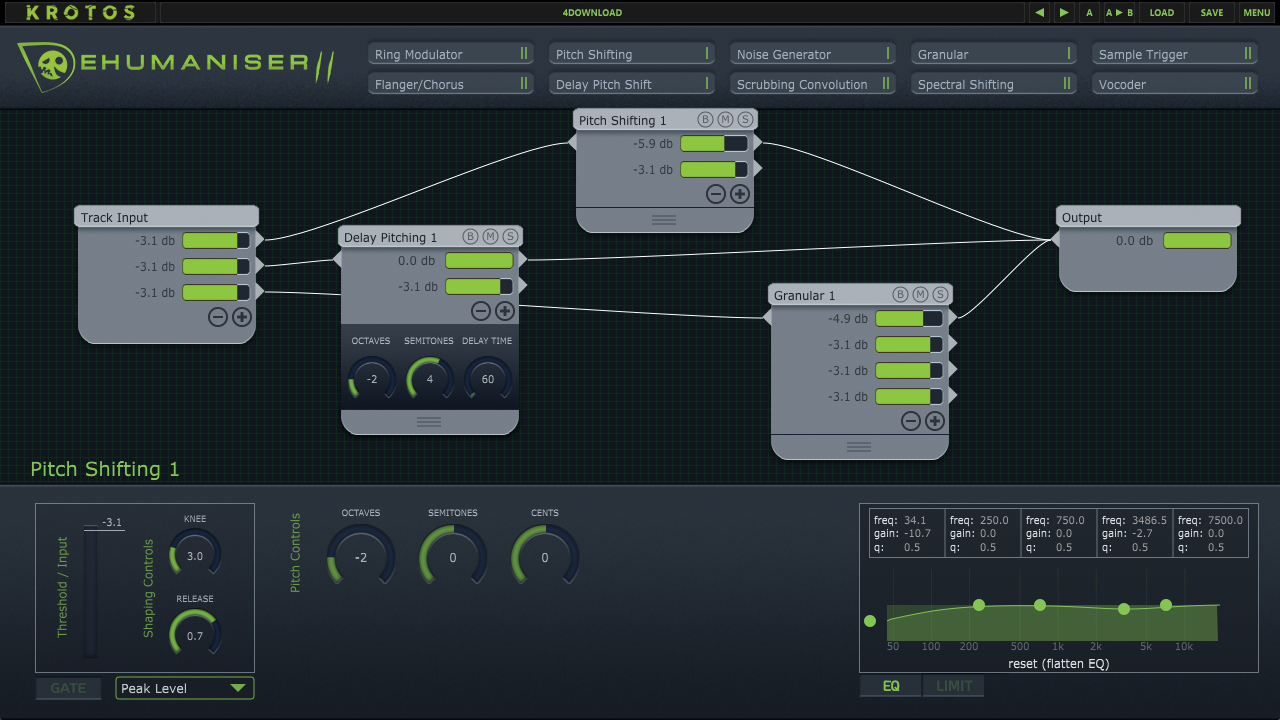The height and width of the screenshot is (720, 1280).
Task: Click minus icon on Granular 1 node
Action: point(910,421)
